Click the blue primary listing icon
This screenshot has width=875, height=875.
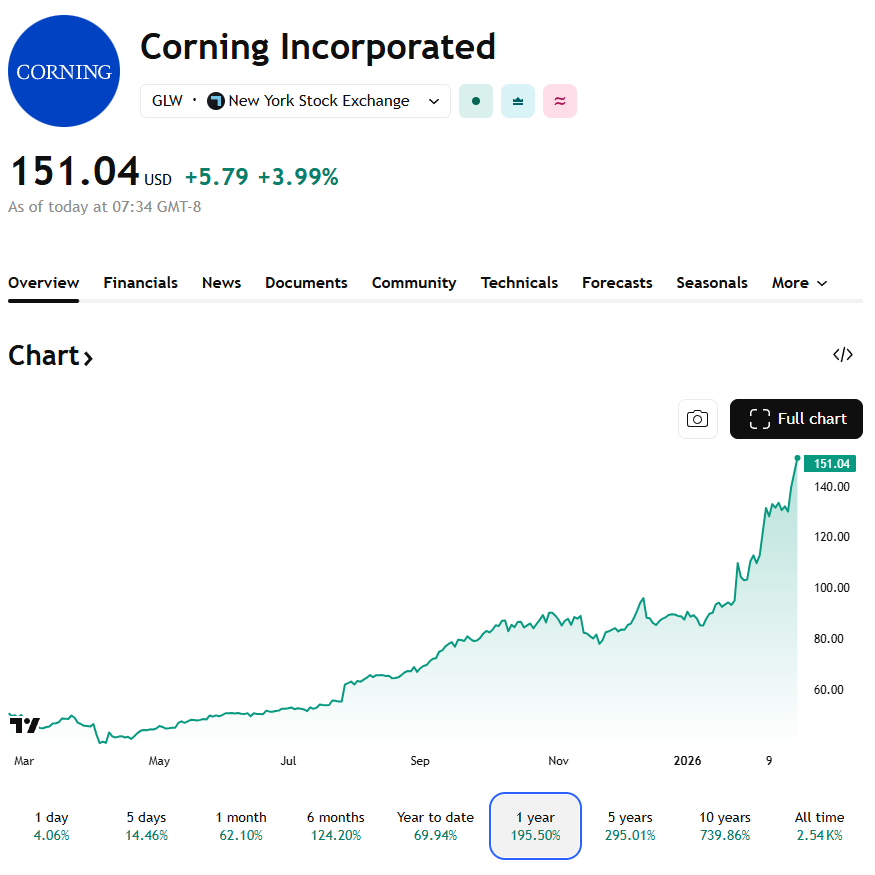coord(518,101)
